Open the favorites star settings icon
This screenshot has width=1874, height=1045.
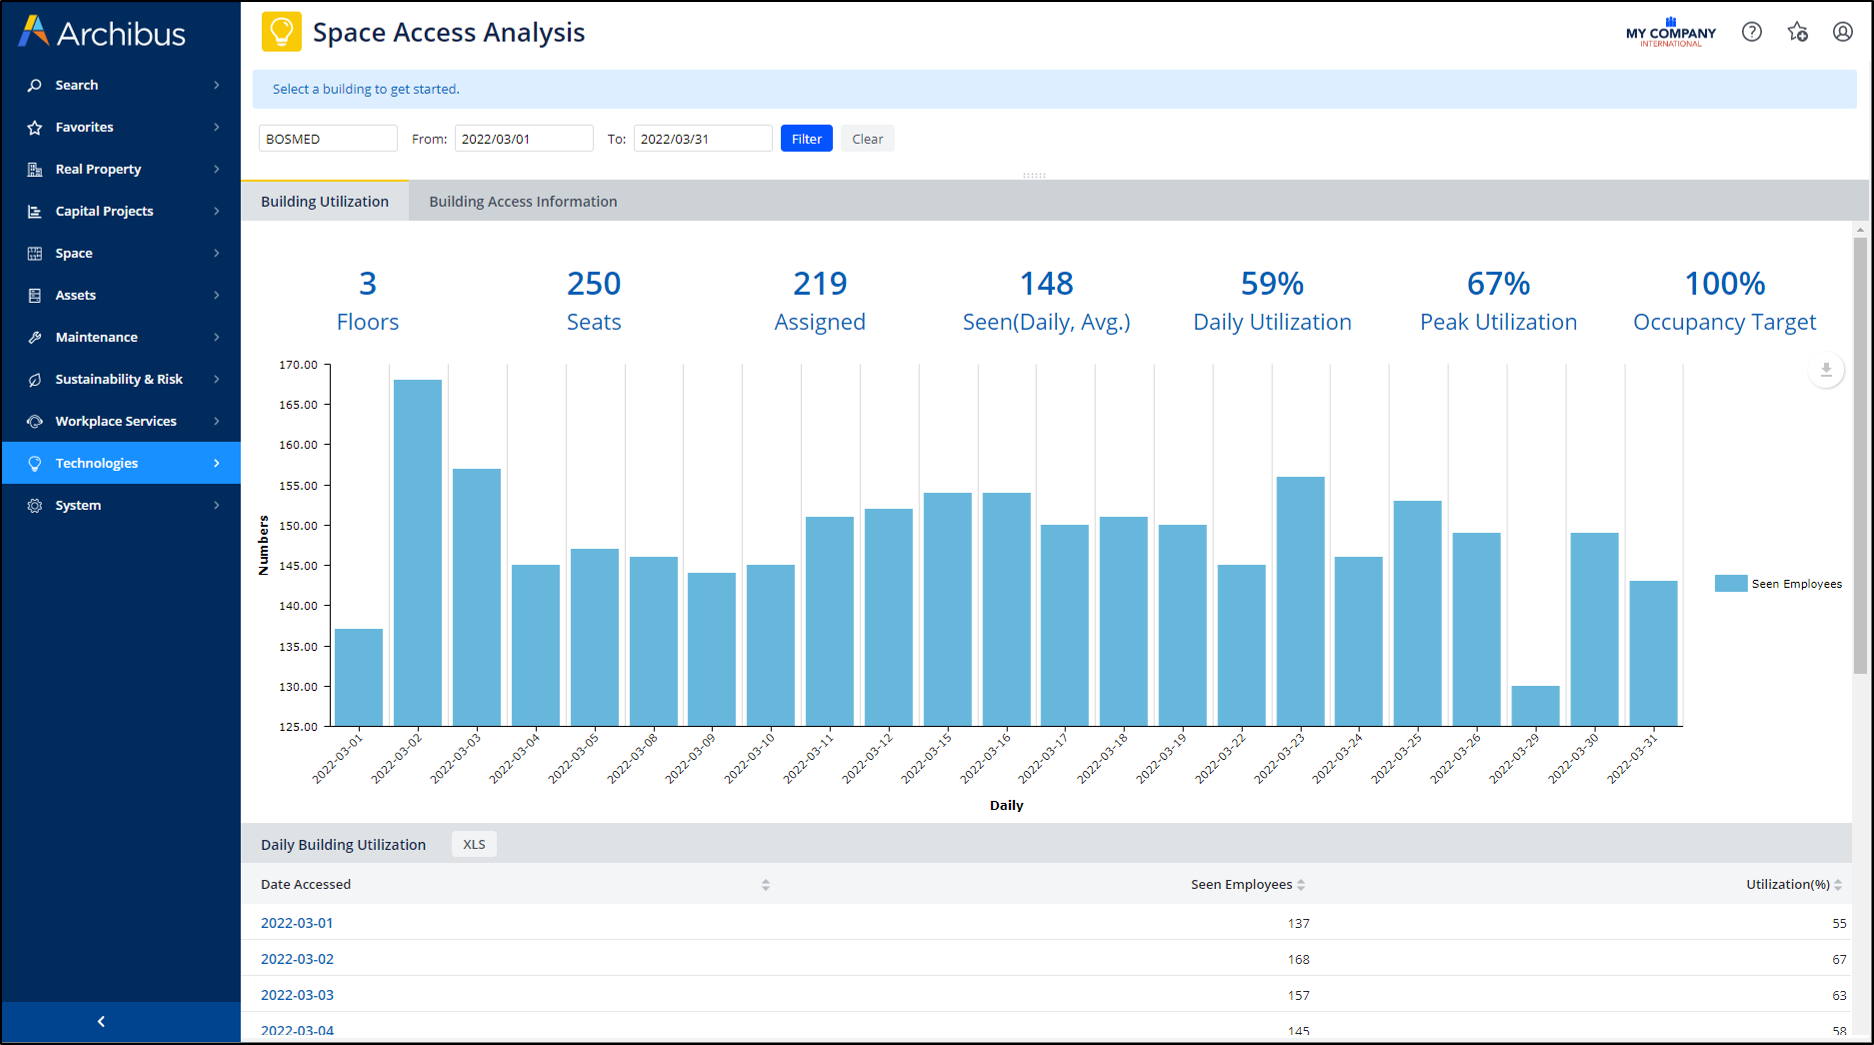tap(1797, 32)
